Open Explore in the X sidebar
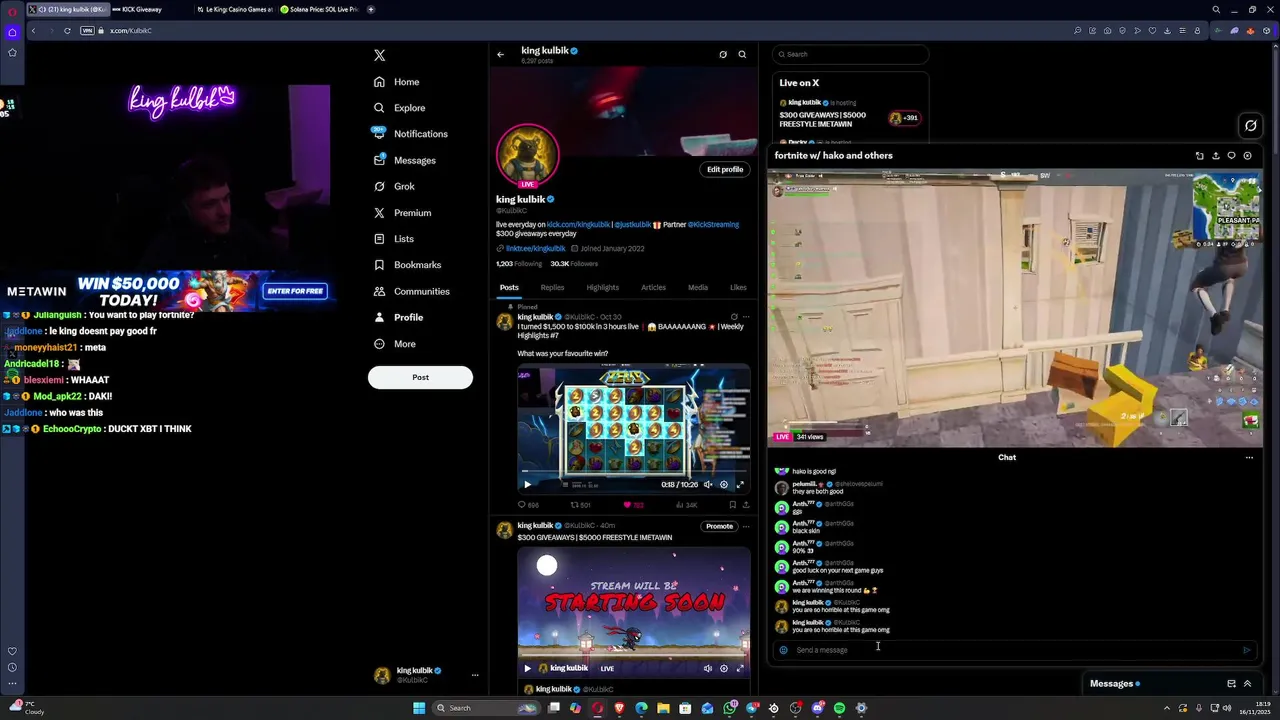Viewport: 1280px width, 720px height. pyautogui.click(x=399, y=108)
